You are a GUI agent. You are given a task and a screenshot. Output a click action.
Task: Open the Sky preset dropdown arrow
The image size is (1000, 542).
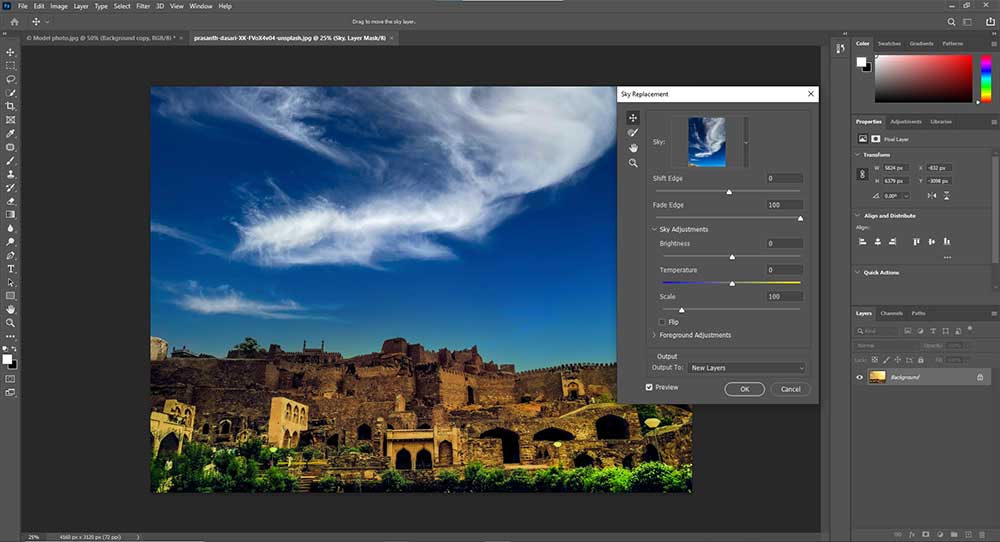coord(746,142)
